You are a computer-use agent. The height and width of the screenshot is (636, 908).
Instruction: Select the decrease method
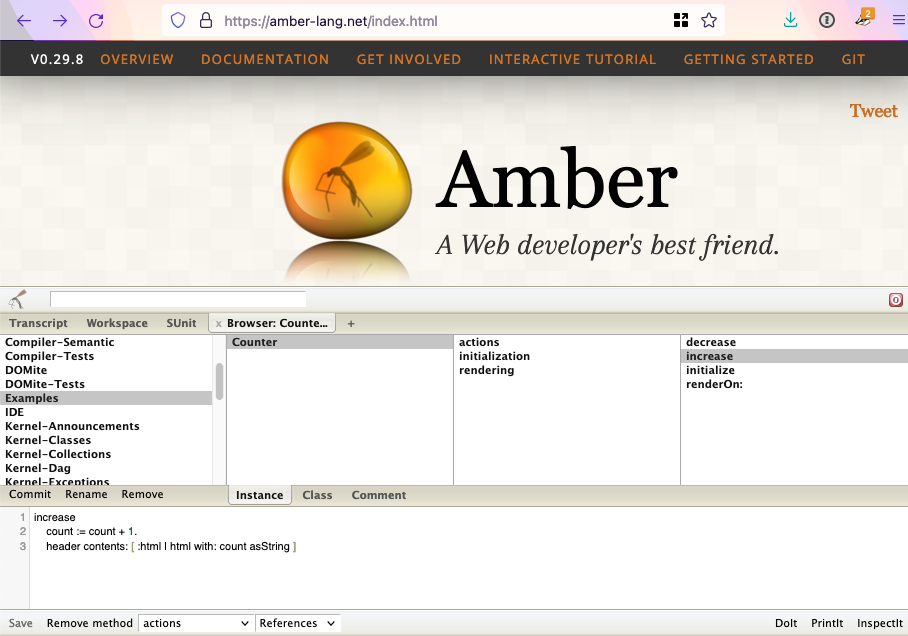pyautogui.click(x=794, y=342)
